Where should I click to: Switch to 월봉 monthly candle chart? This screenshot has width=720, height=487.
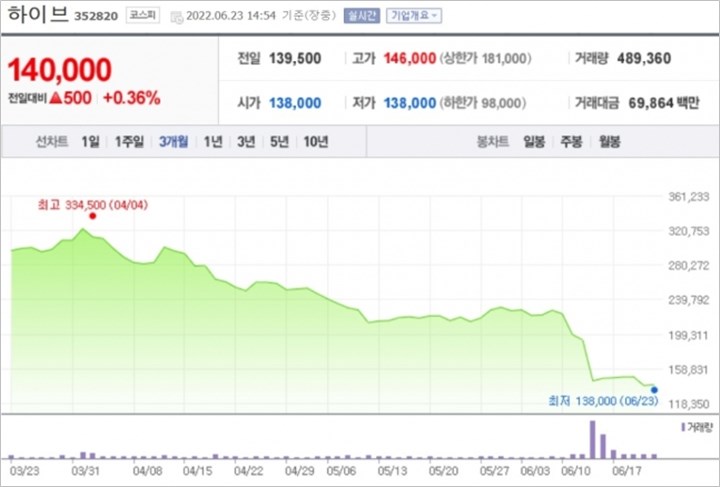coord(610,142)
